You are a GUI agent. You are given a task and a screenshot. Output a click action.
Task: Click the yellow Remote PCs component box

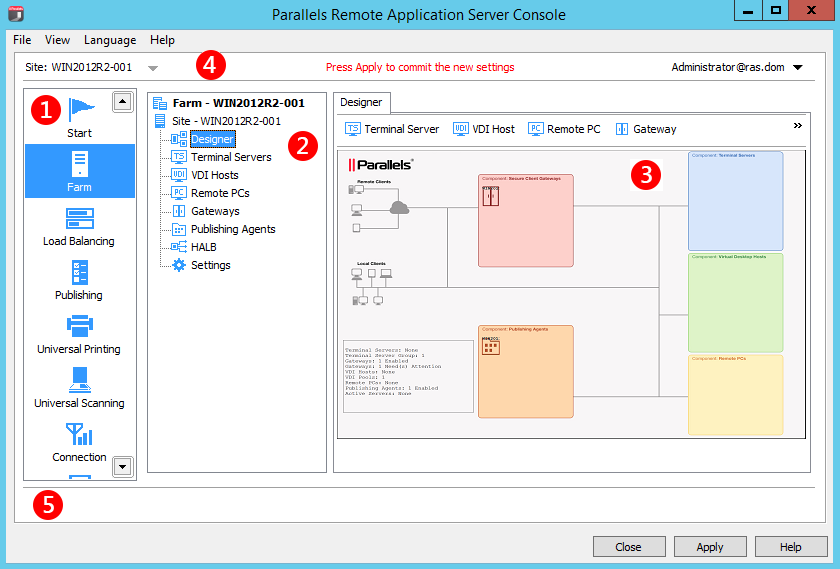[736, 395]
